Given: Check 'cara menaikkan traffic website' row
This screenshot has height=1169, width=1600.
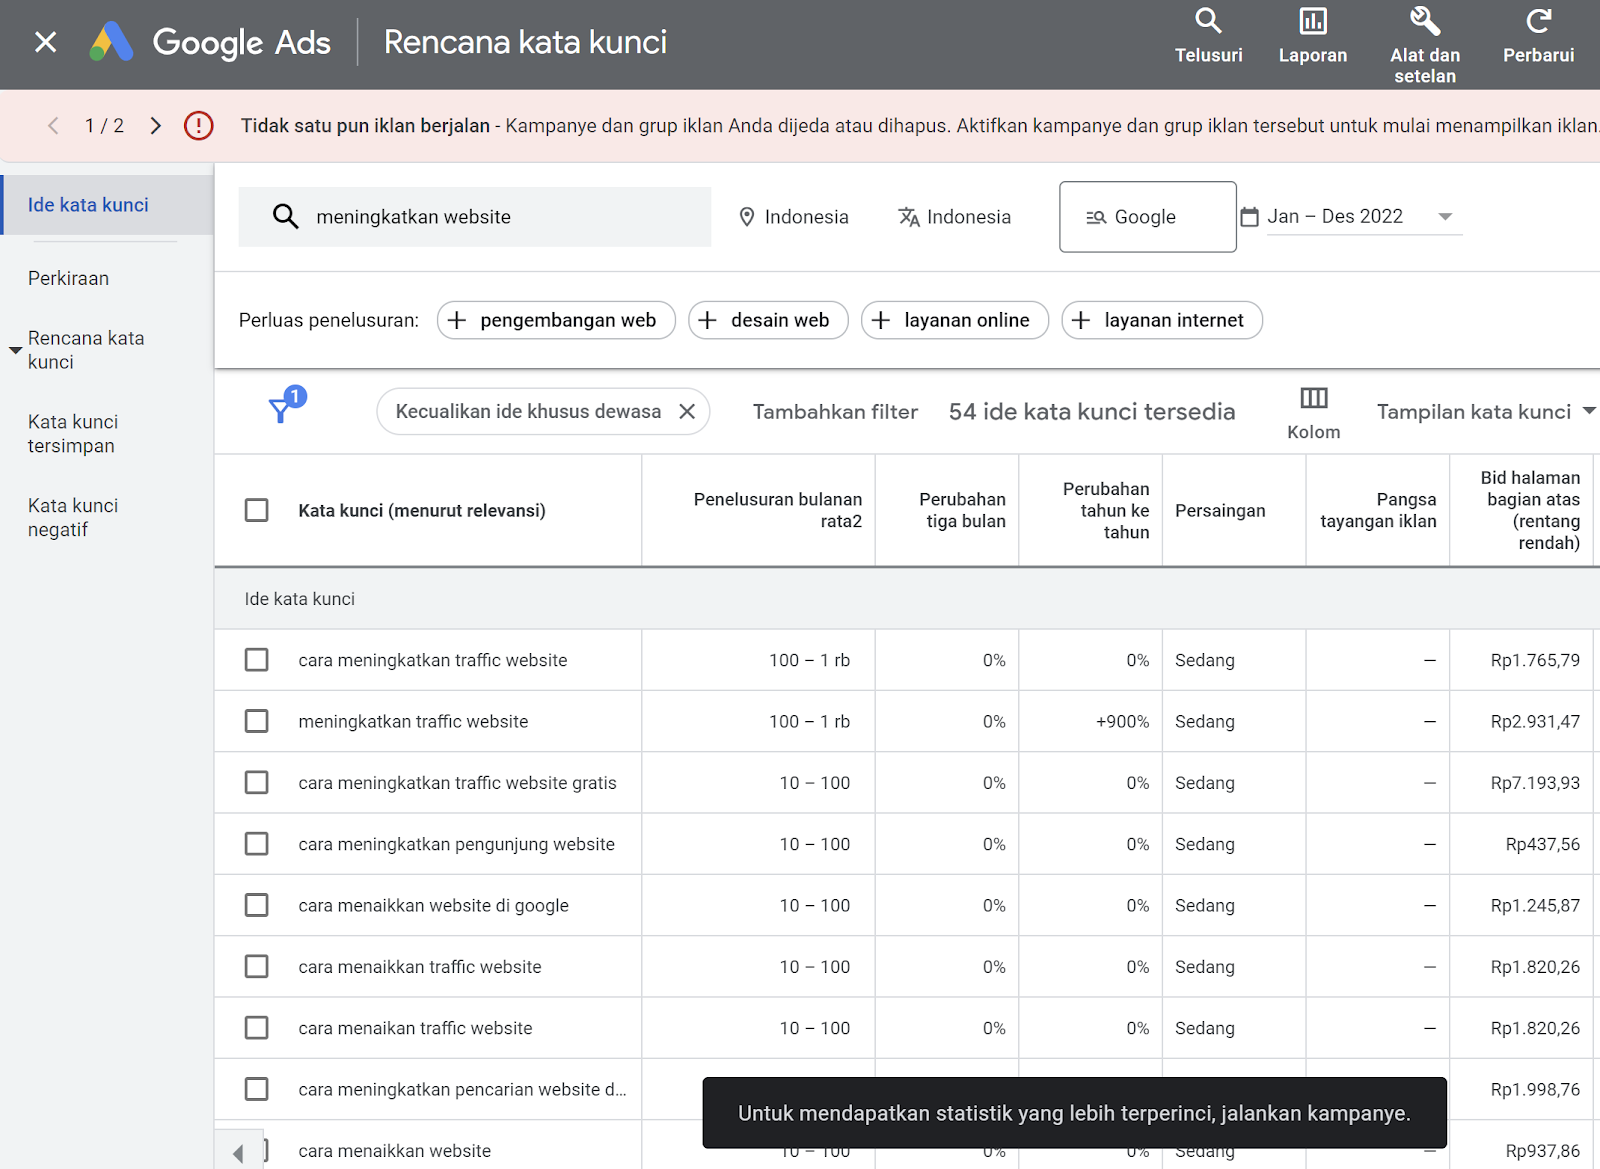Looking at the screenshot, I should pos(257,966).
